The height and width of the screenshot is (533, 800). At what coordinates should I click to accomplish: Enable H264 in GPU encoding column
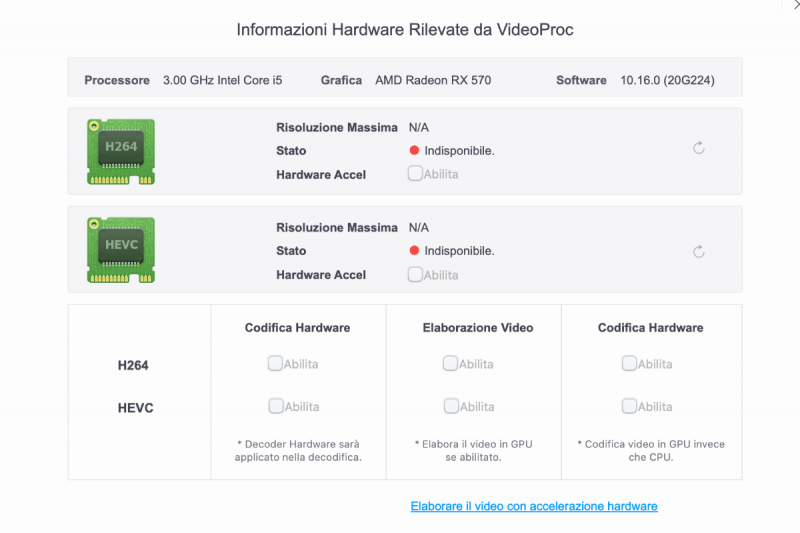[629, 363]
